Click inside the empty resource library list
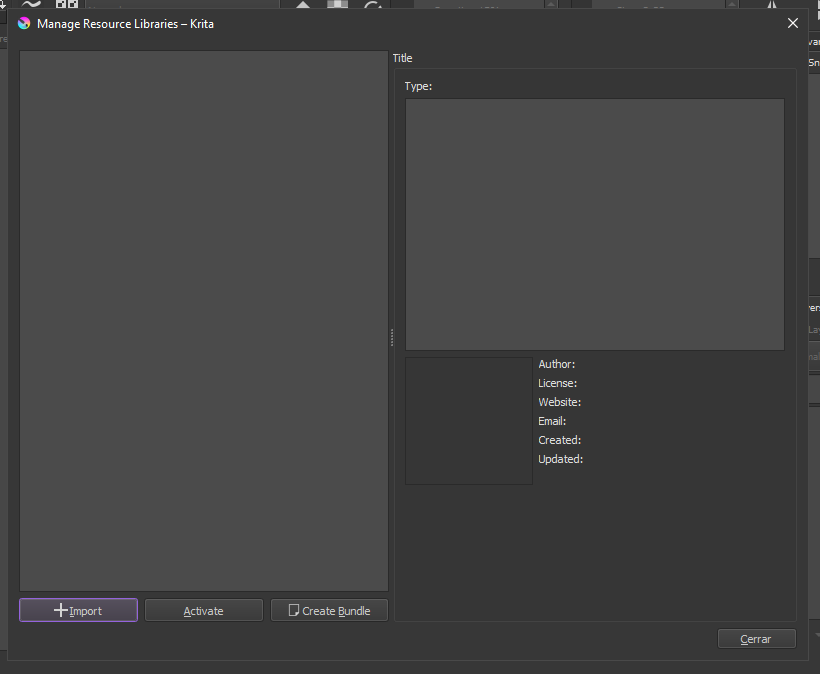 (x=204, y=320)
